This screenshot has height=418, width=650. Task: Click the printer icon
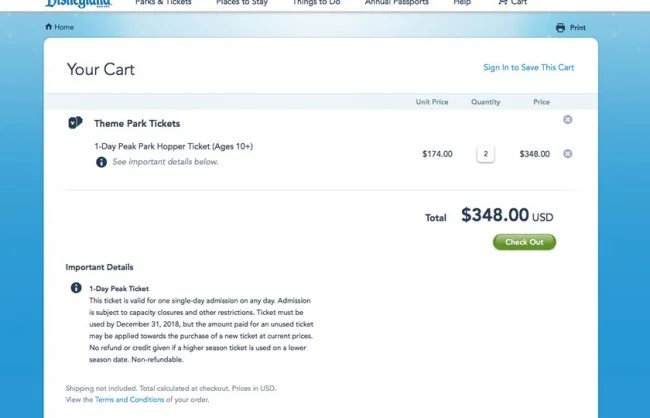(560, 28)
